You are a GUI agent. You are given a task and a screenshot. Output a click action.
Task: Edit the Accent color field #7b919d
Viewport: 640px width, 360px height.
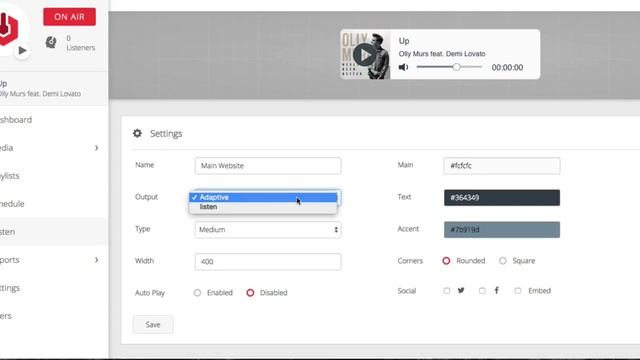point(502,230)
